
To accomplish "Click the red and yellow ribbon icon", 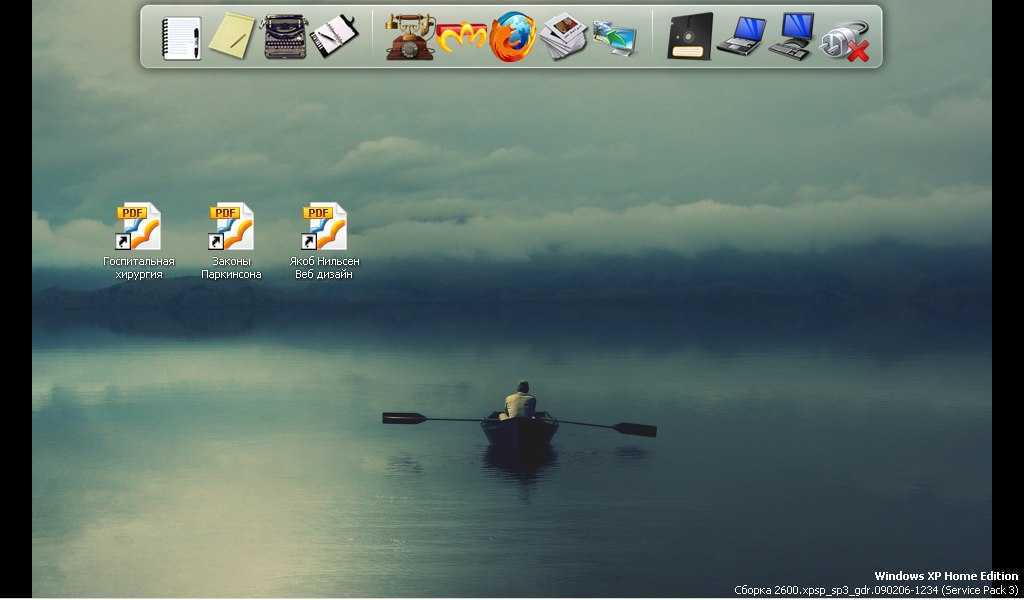I will pyautogui.click(x=461, y=38).
